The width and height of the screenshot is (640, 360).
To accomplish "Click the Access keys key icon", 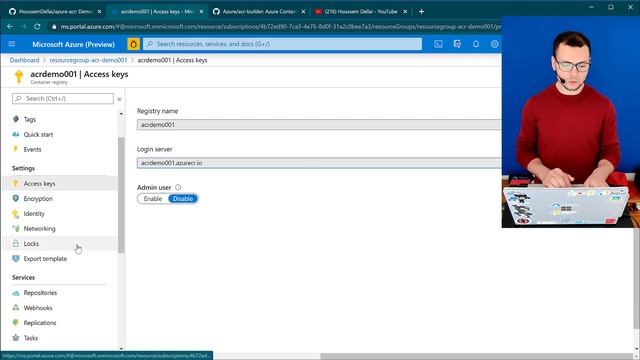I will [16, 183].
